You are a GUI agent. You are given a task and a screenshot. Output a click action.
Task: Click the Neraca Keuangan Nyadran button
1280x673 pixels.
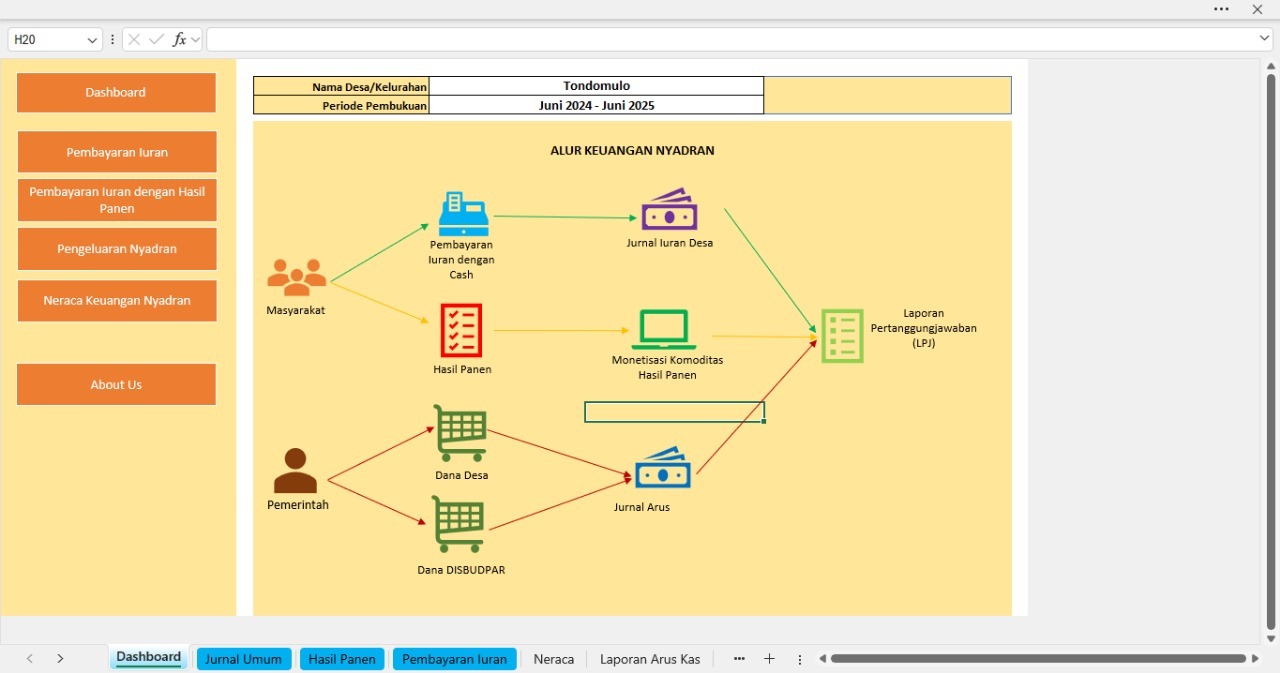pos(117,300)
